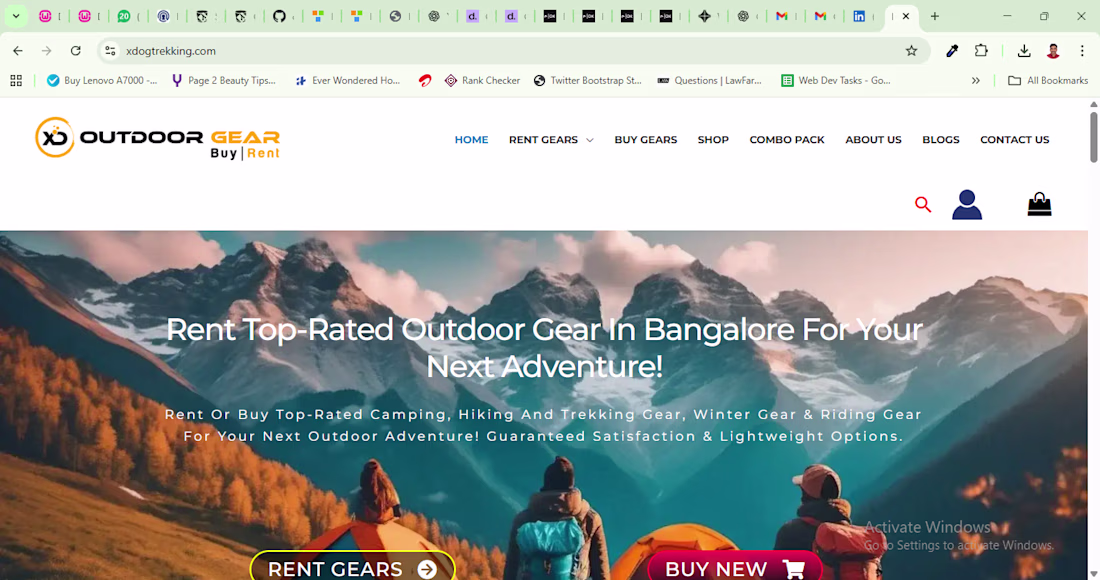Open the browser extensions puzzle icon

[981, 50]
